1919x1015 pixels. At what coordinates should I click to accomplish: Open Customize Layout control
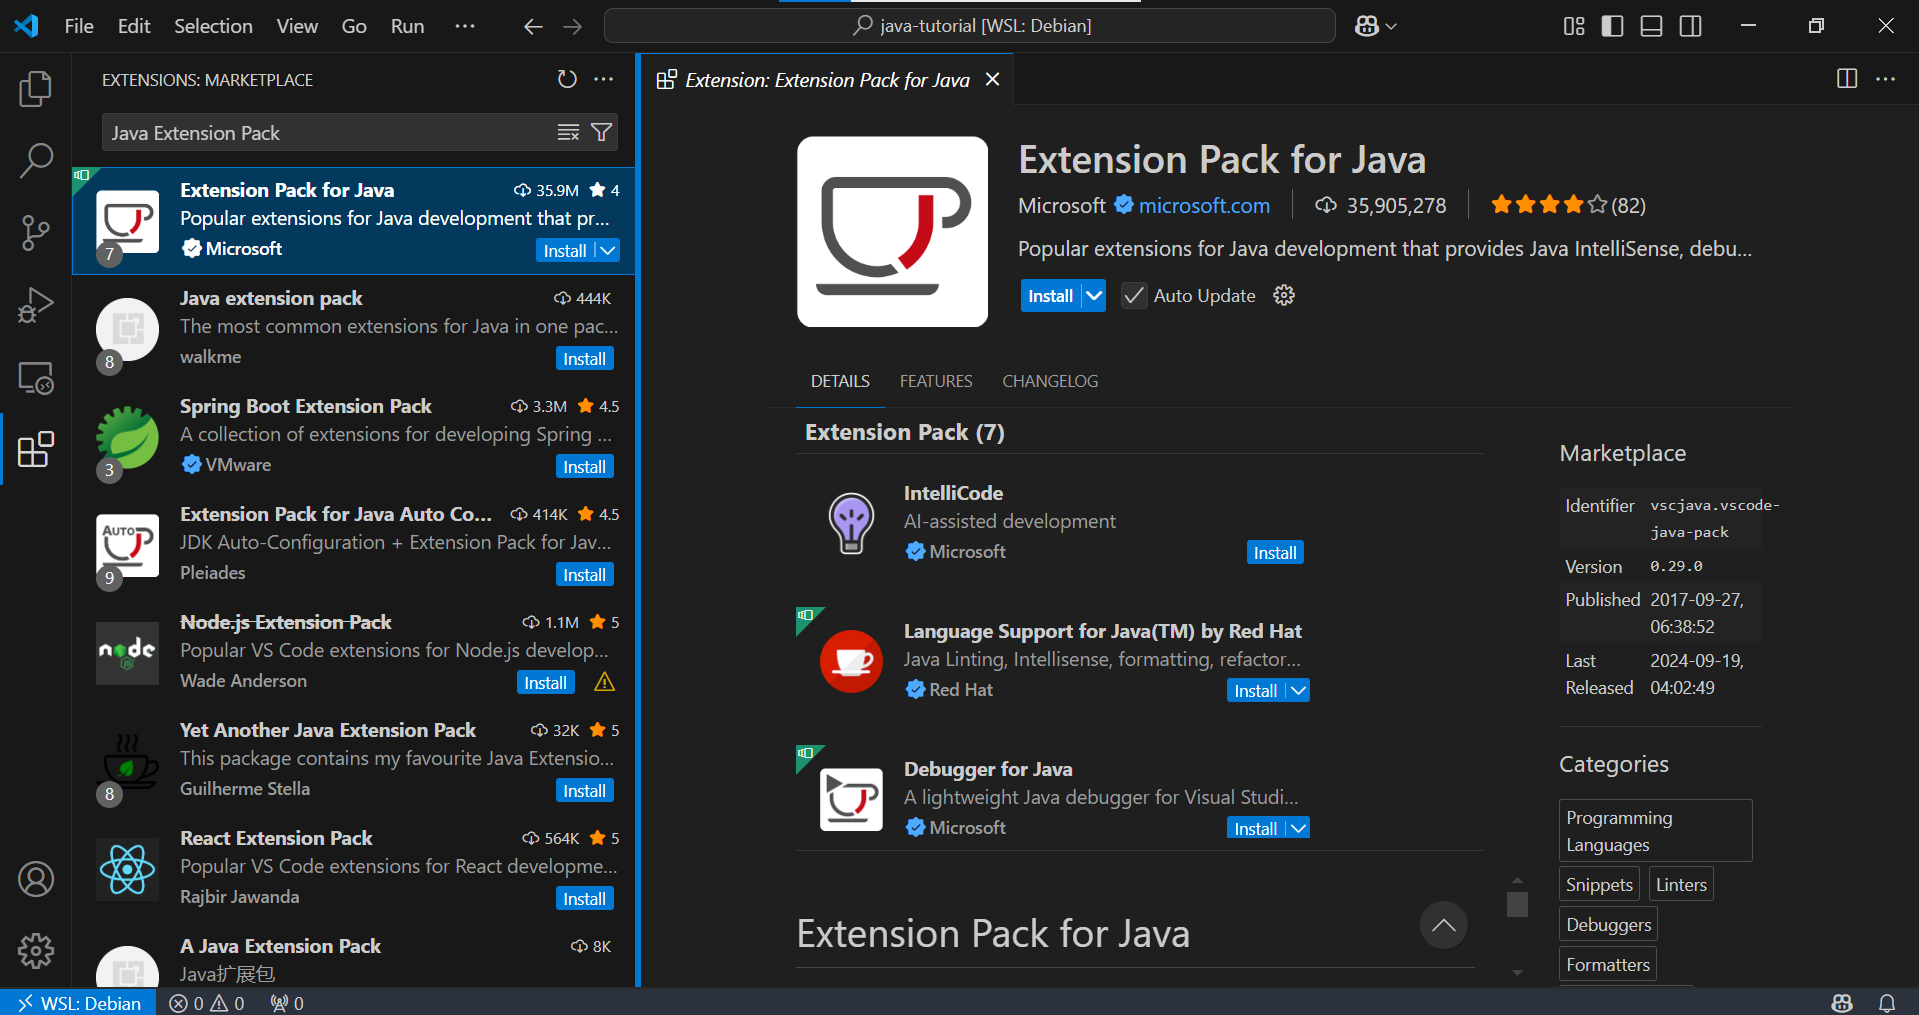(x=1574, y=26)
